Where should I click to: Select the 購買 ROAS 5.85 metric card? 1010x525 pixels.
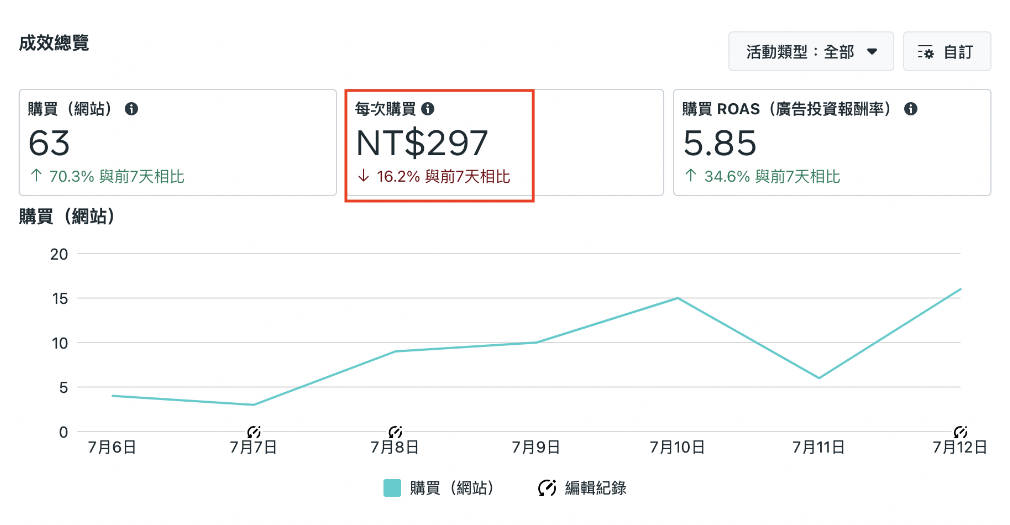click(x=832, y=142)
